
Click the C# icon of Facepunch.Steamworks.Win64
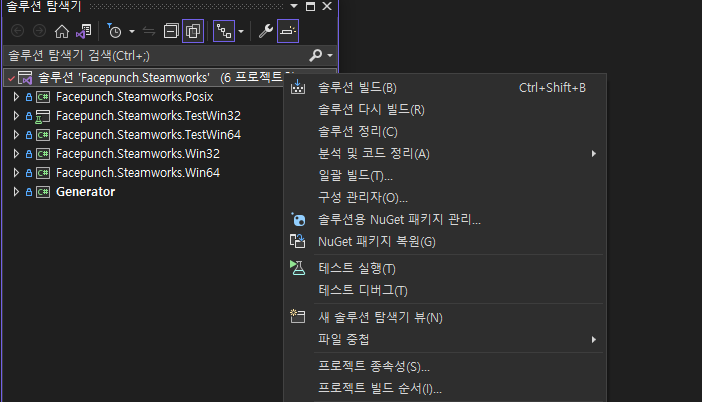click(x=43, y=173)
